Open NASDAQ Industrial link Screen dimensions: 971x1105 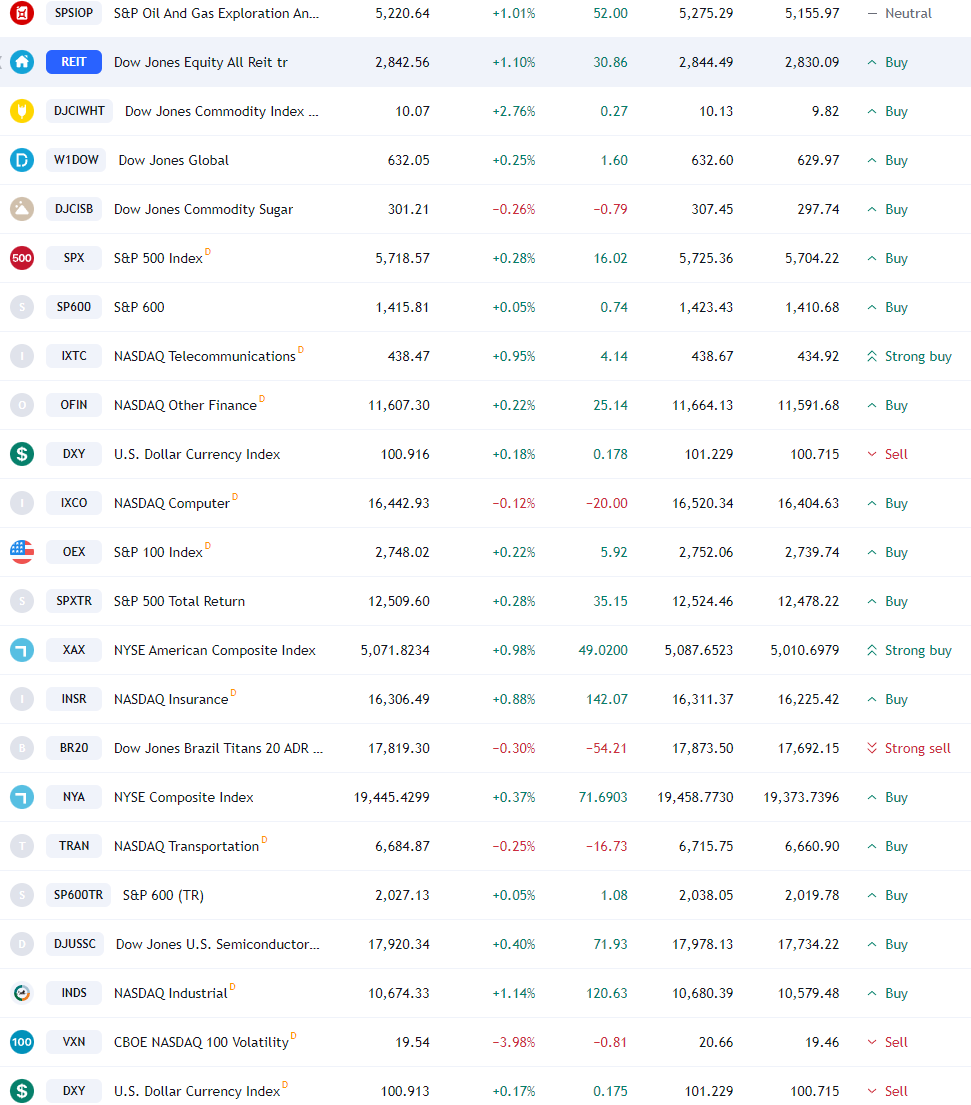tap(171, 993)
